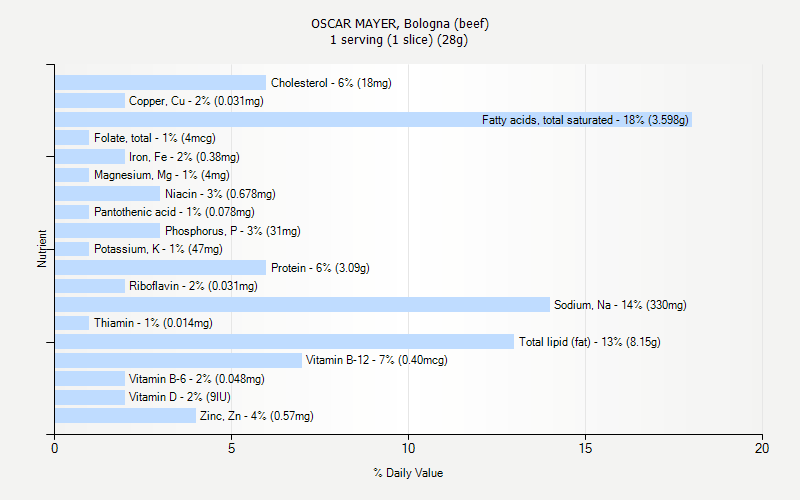Click the Fatty acids, total saturated label
800x500 pixels.
585,120
